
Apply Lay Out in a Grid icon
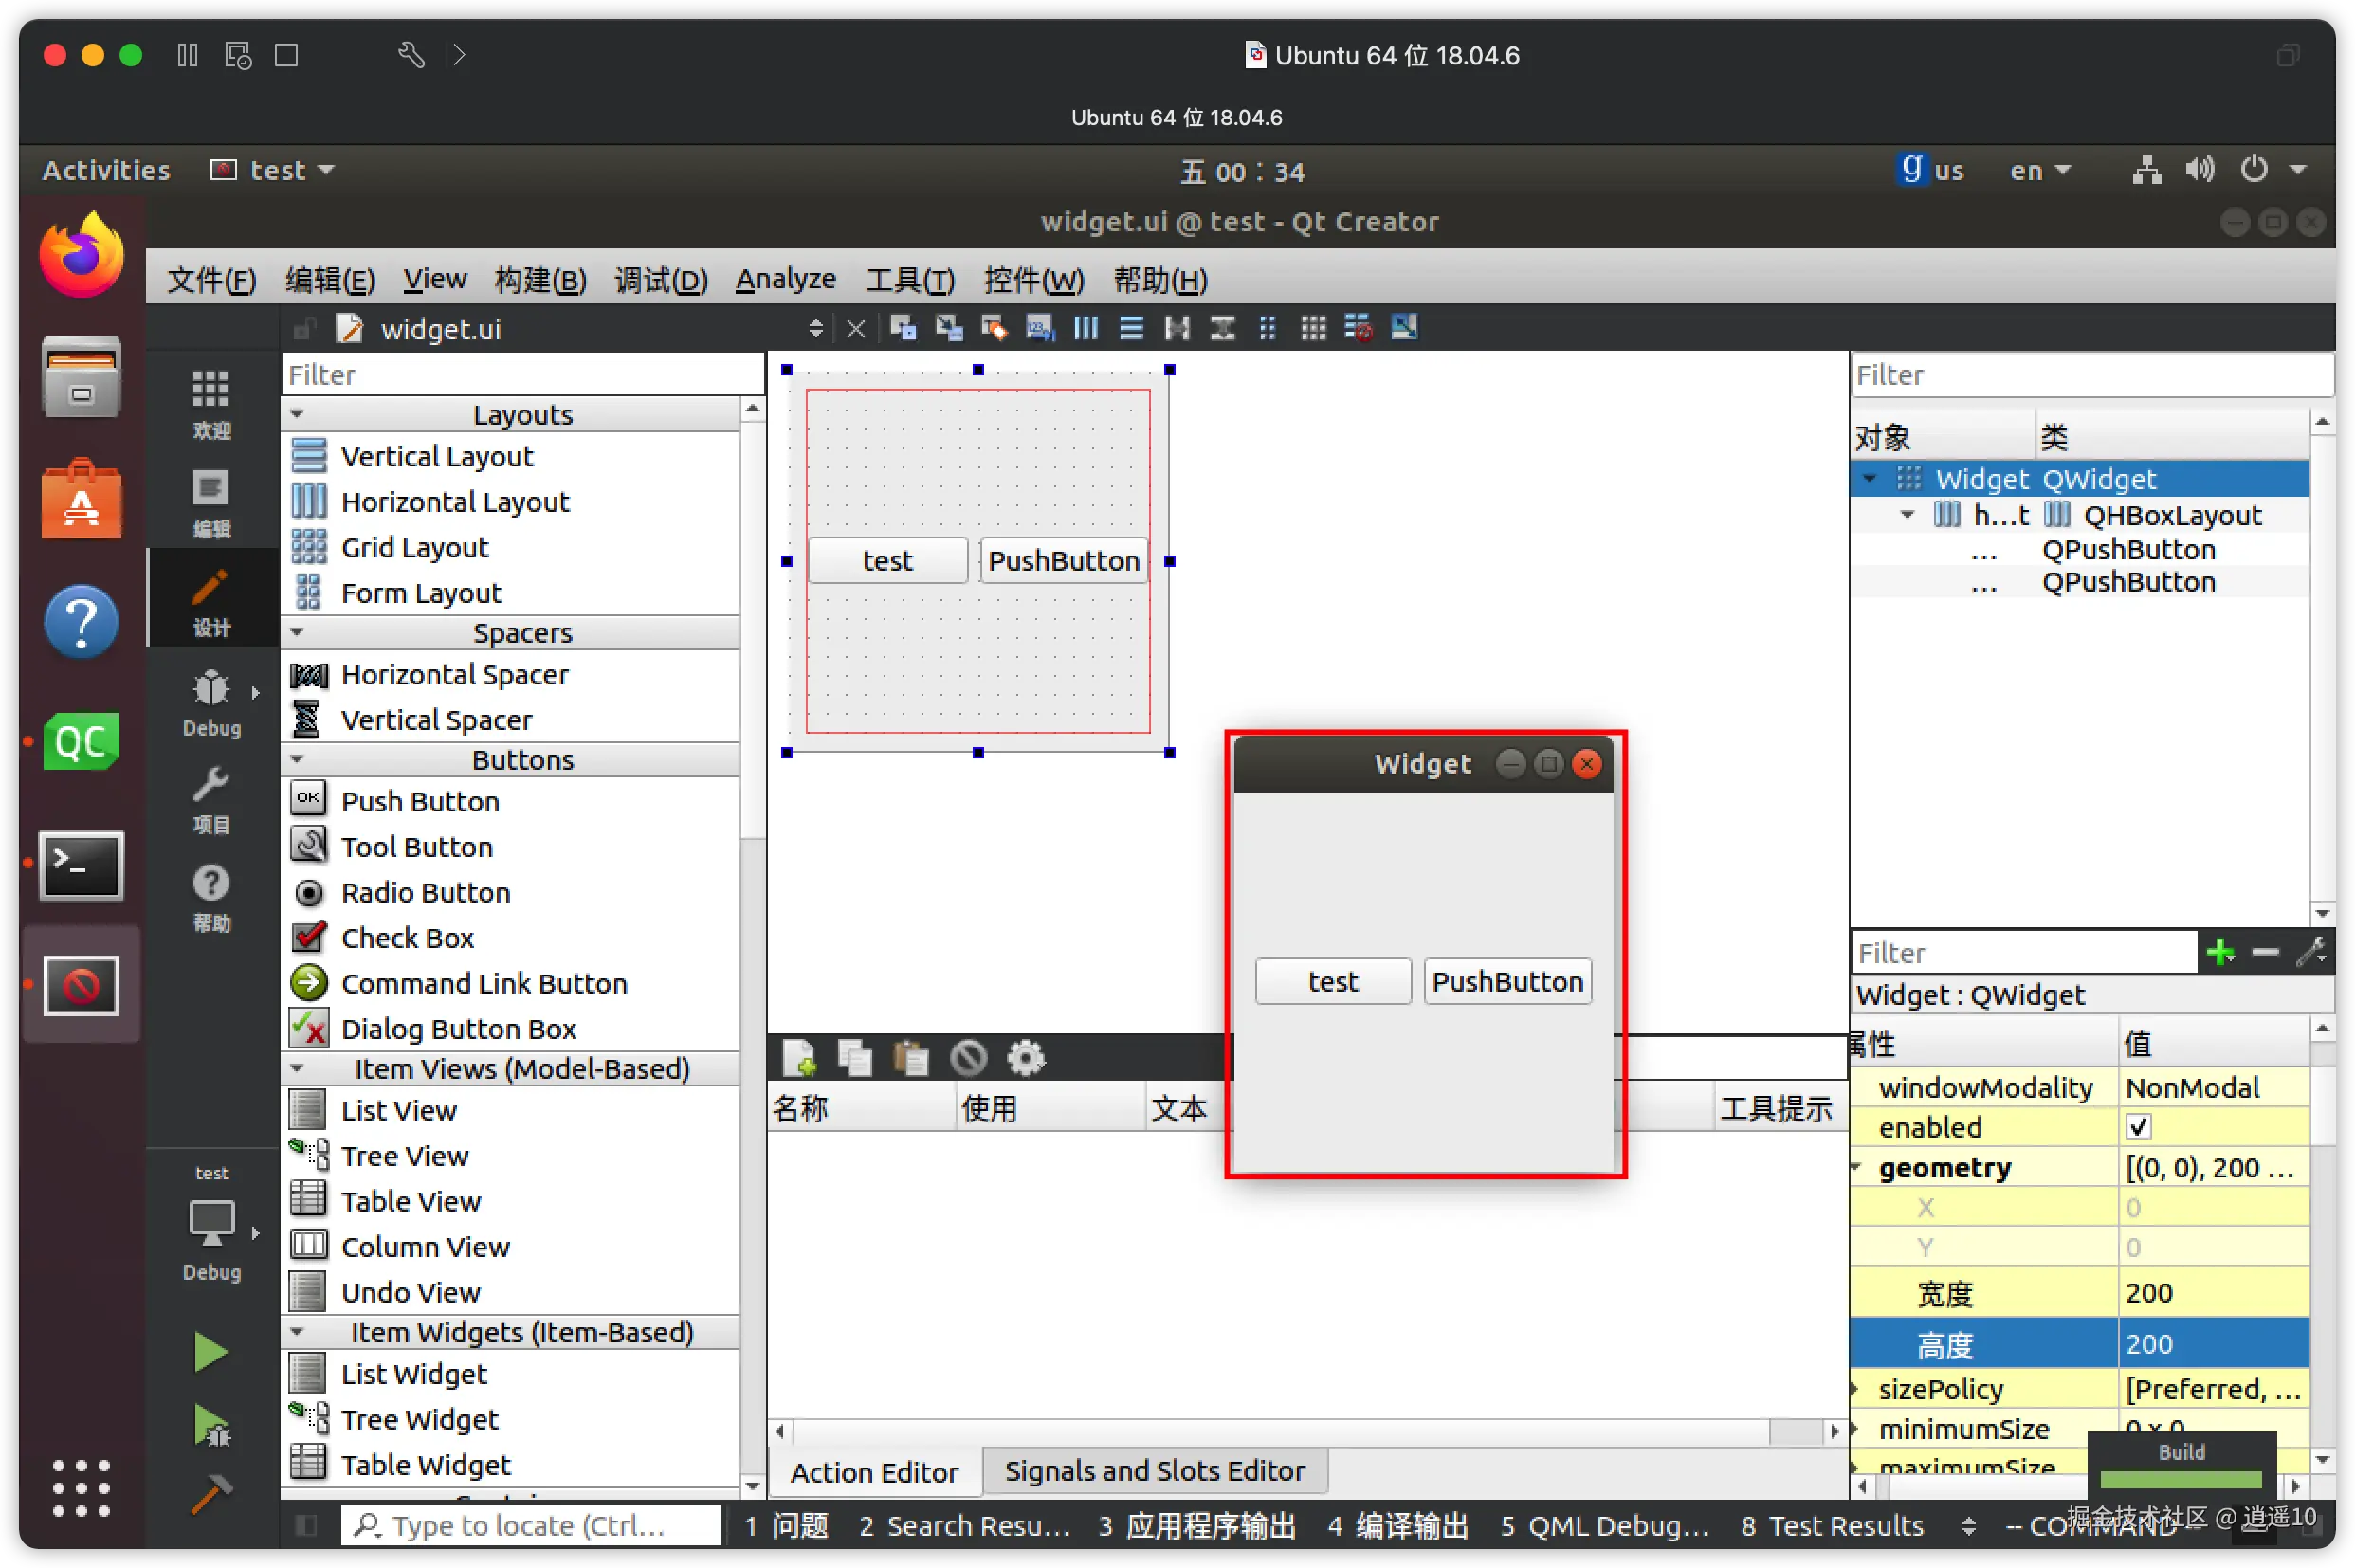pos(1313,328)
